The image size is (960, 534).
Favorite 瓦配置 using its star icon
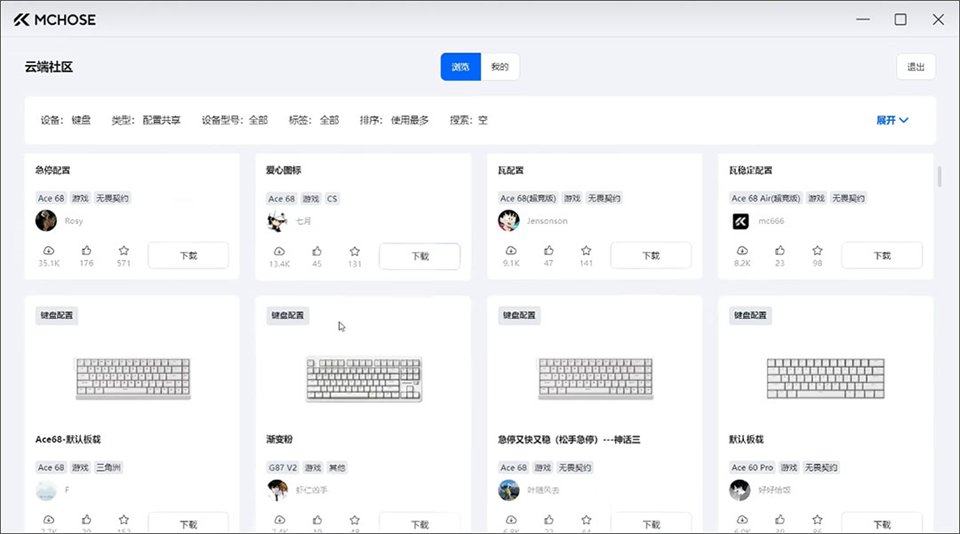586,250
